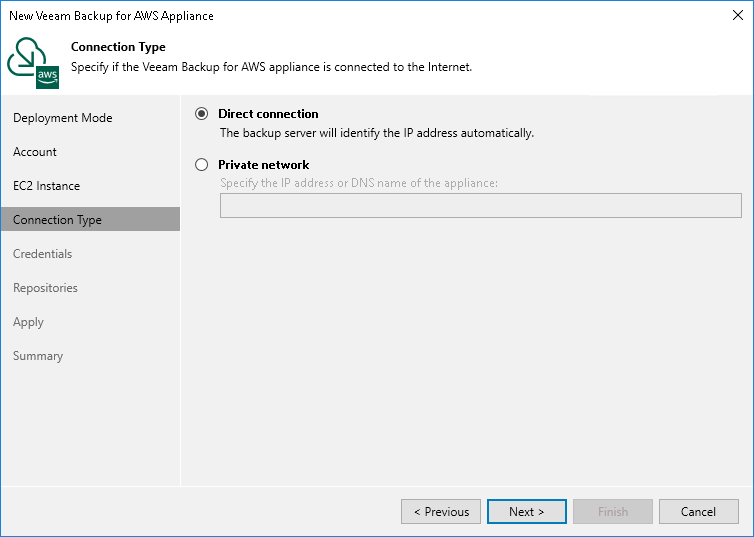Viewport: 754px width, 537px height.
Task: Go to the Deployment Mode step
Action: (x=63, y=118)
